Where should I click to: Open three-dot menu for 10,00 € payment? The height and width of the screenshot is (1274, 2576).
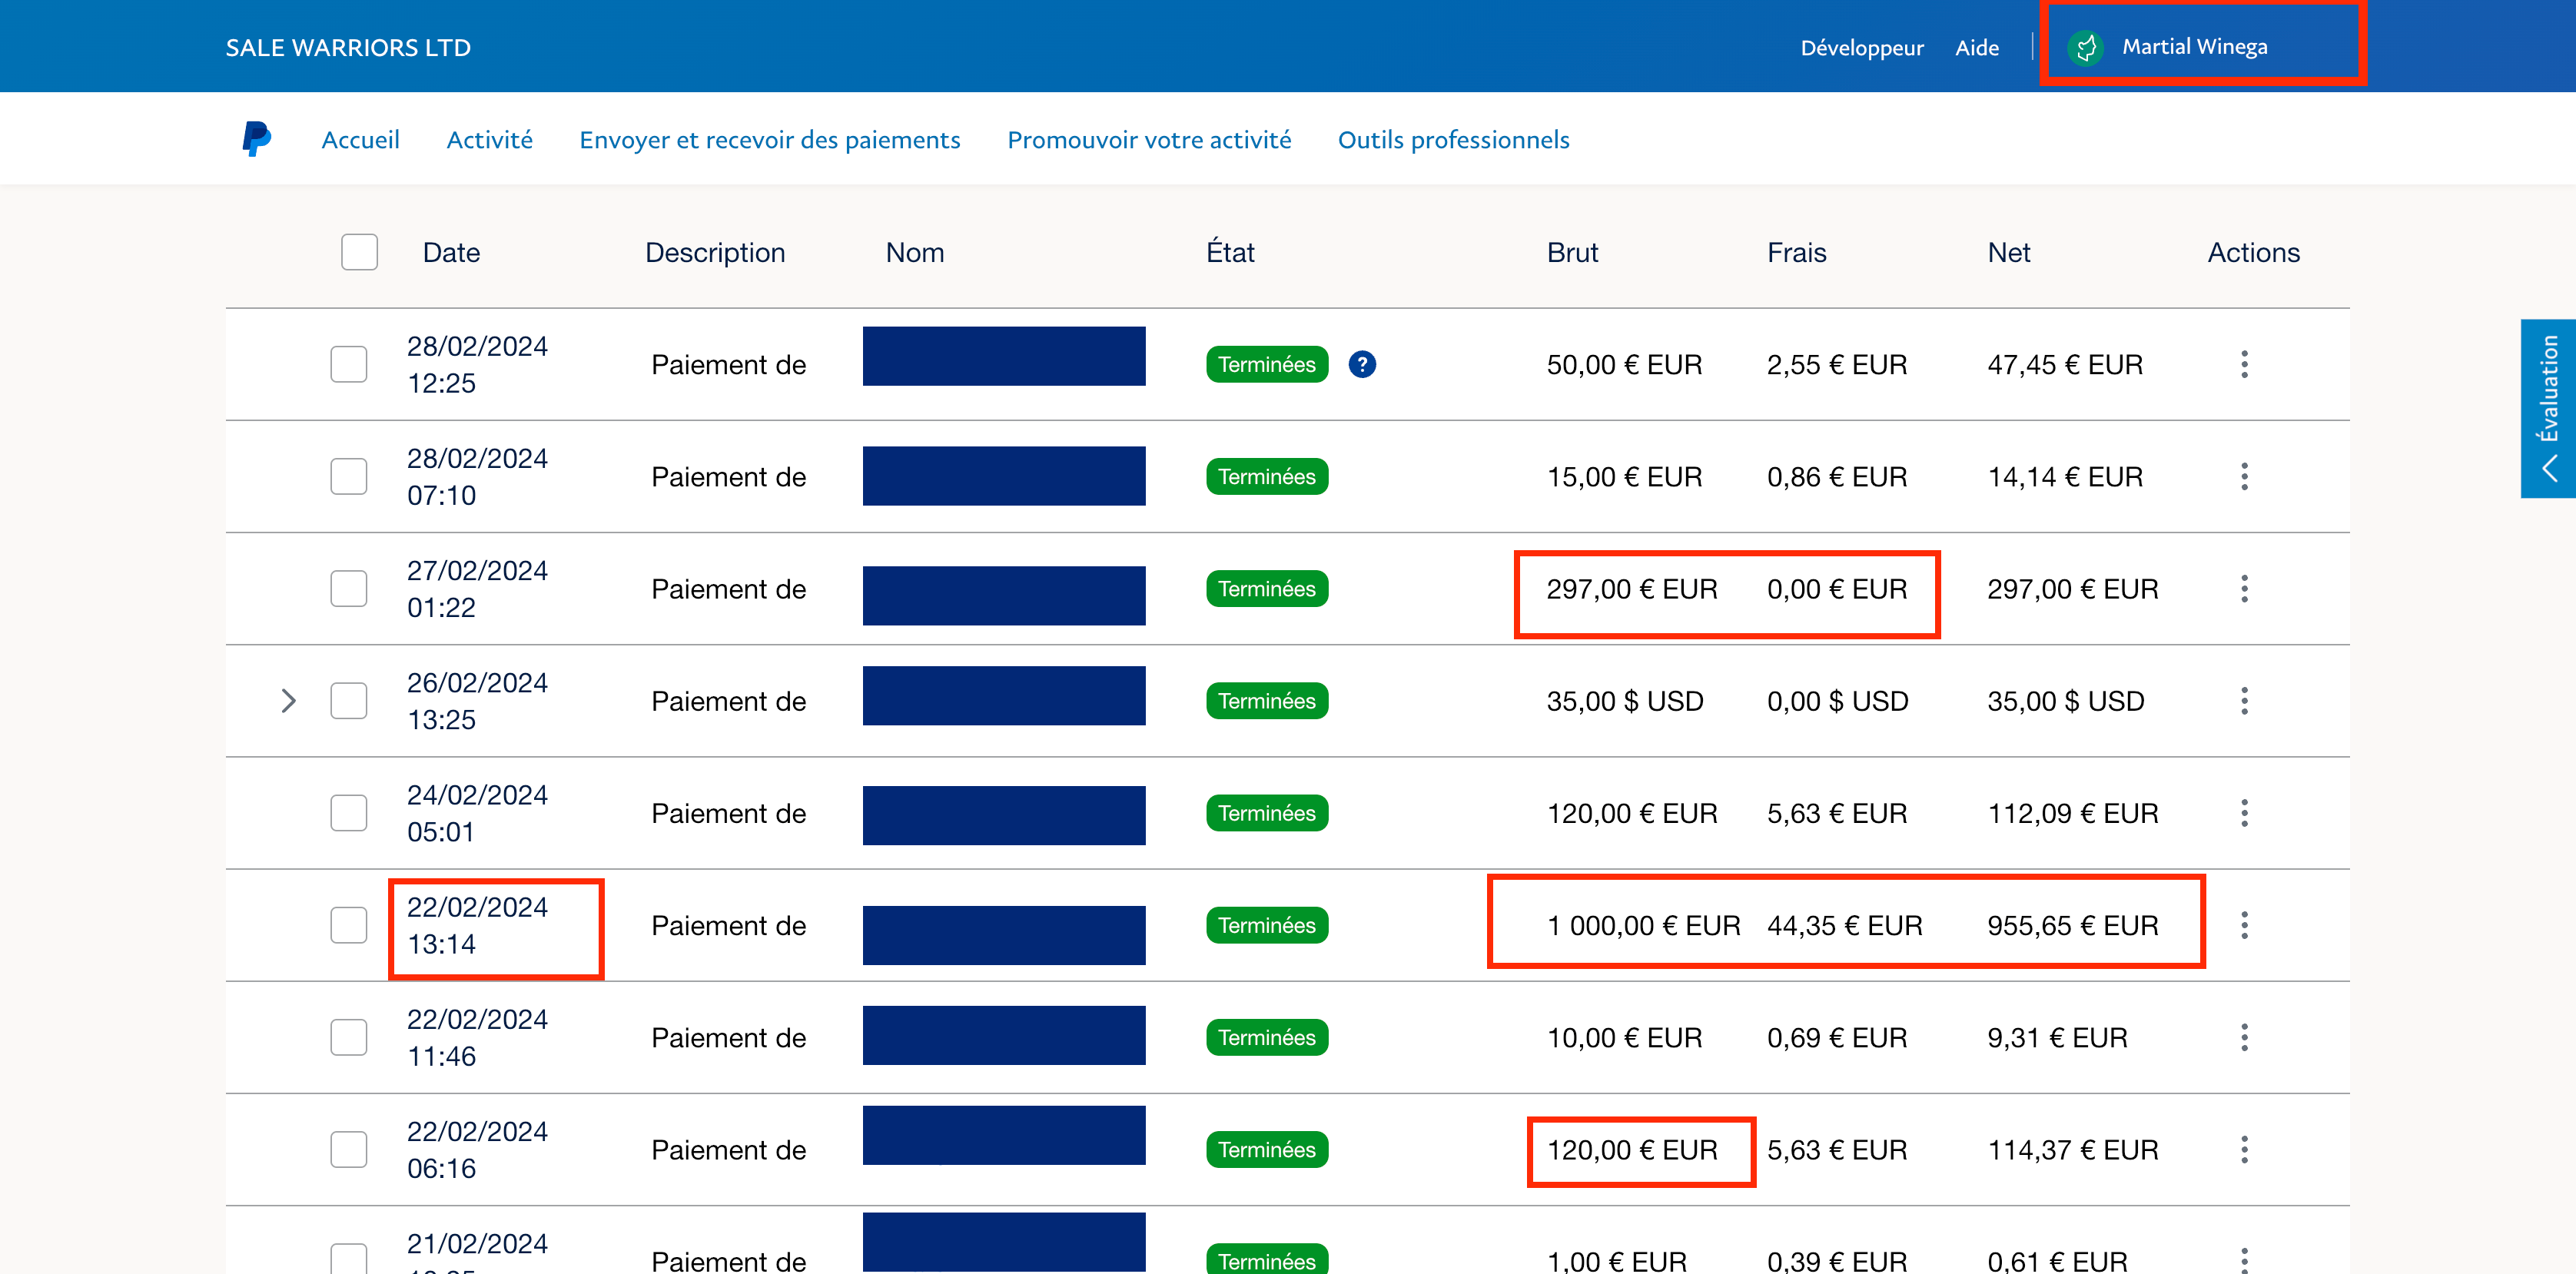(x=2244, y=1037)
